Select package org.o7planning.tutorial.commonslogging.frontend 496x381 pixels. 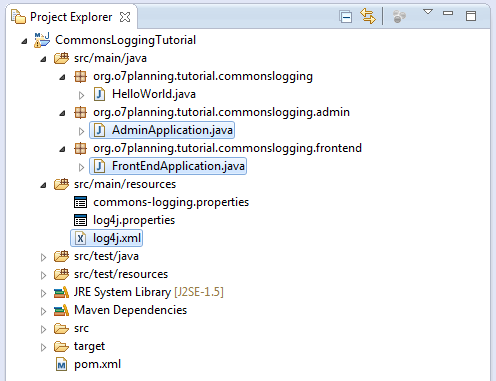point(227,148)
